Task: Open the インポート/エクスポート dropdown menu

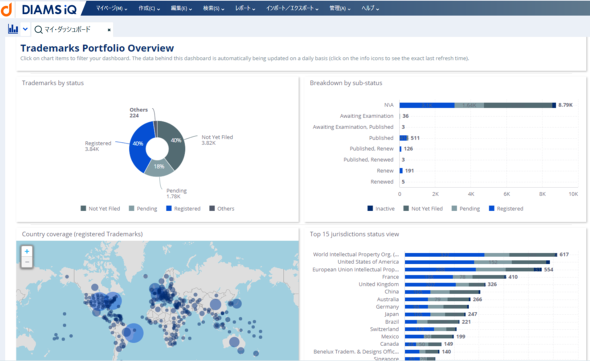Action: pyautogui.click(x=292, y=8)
